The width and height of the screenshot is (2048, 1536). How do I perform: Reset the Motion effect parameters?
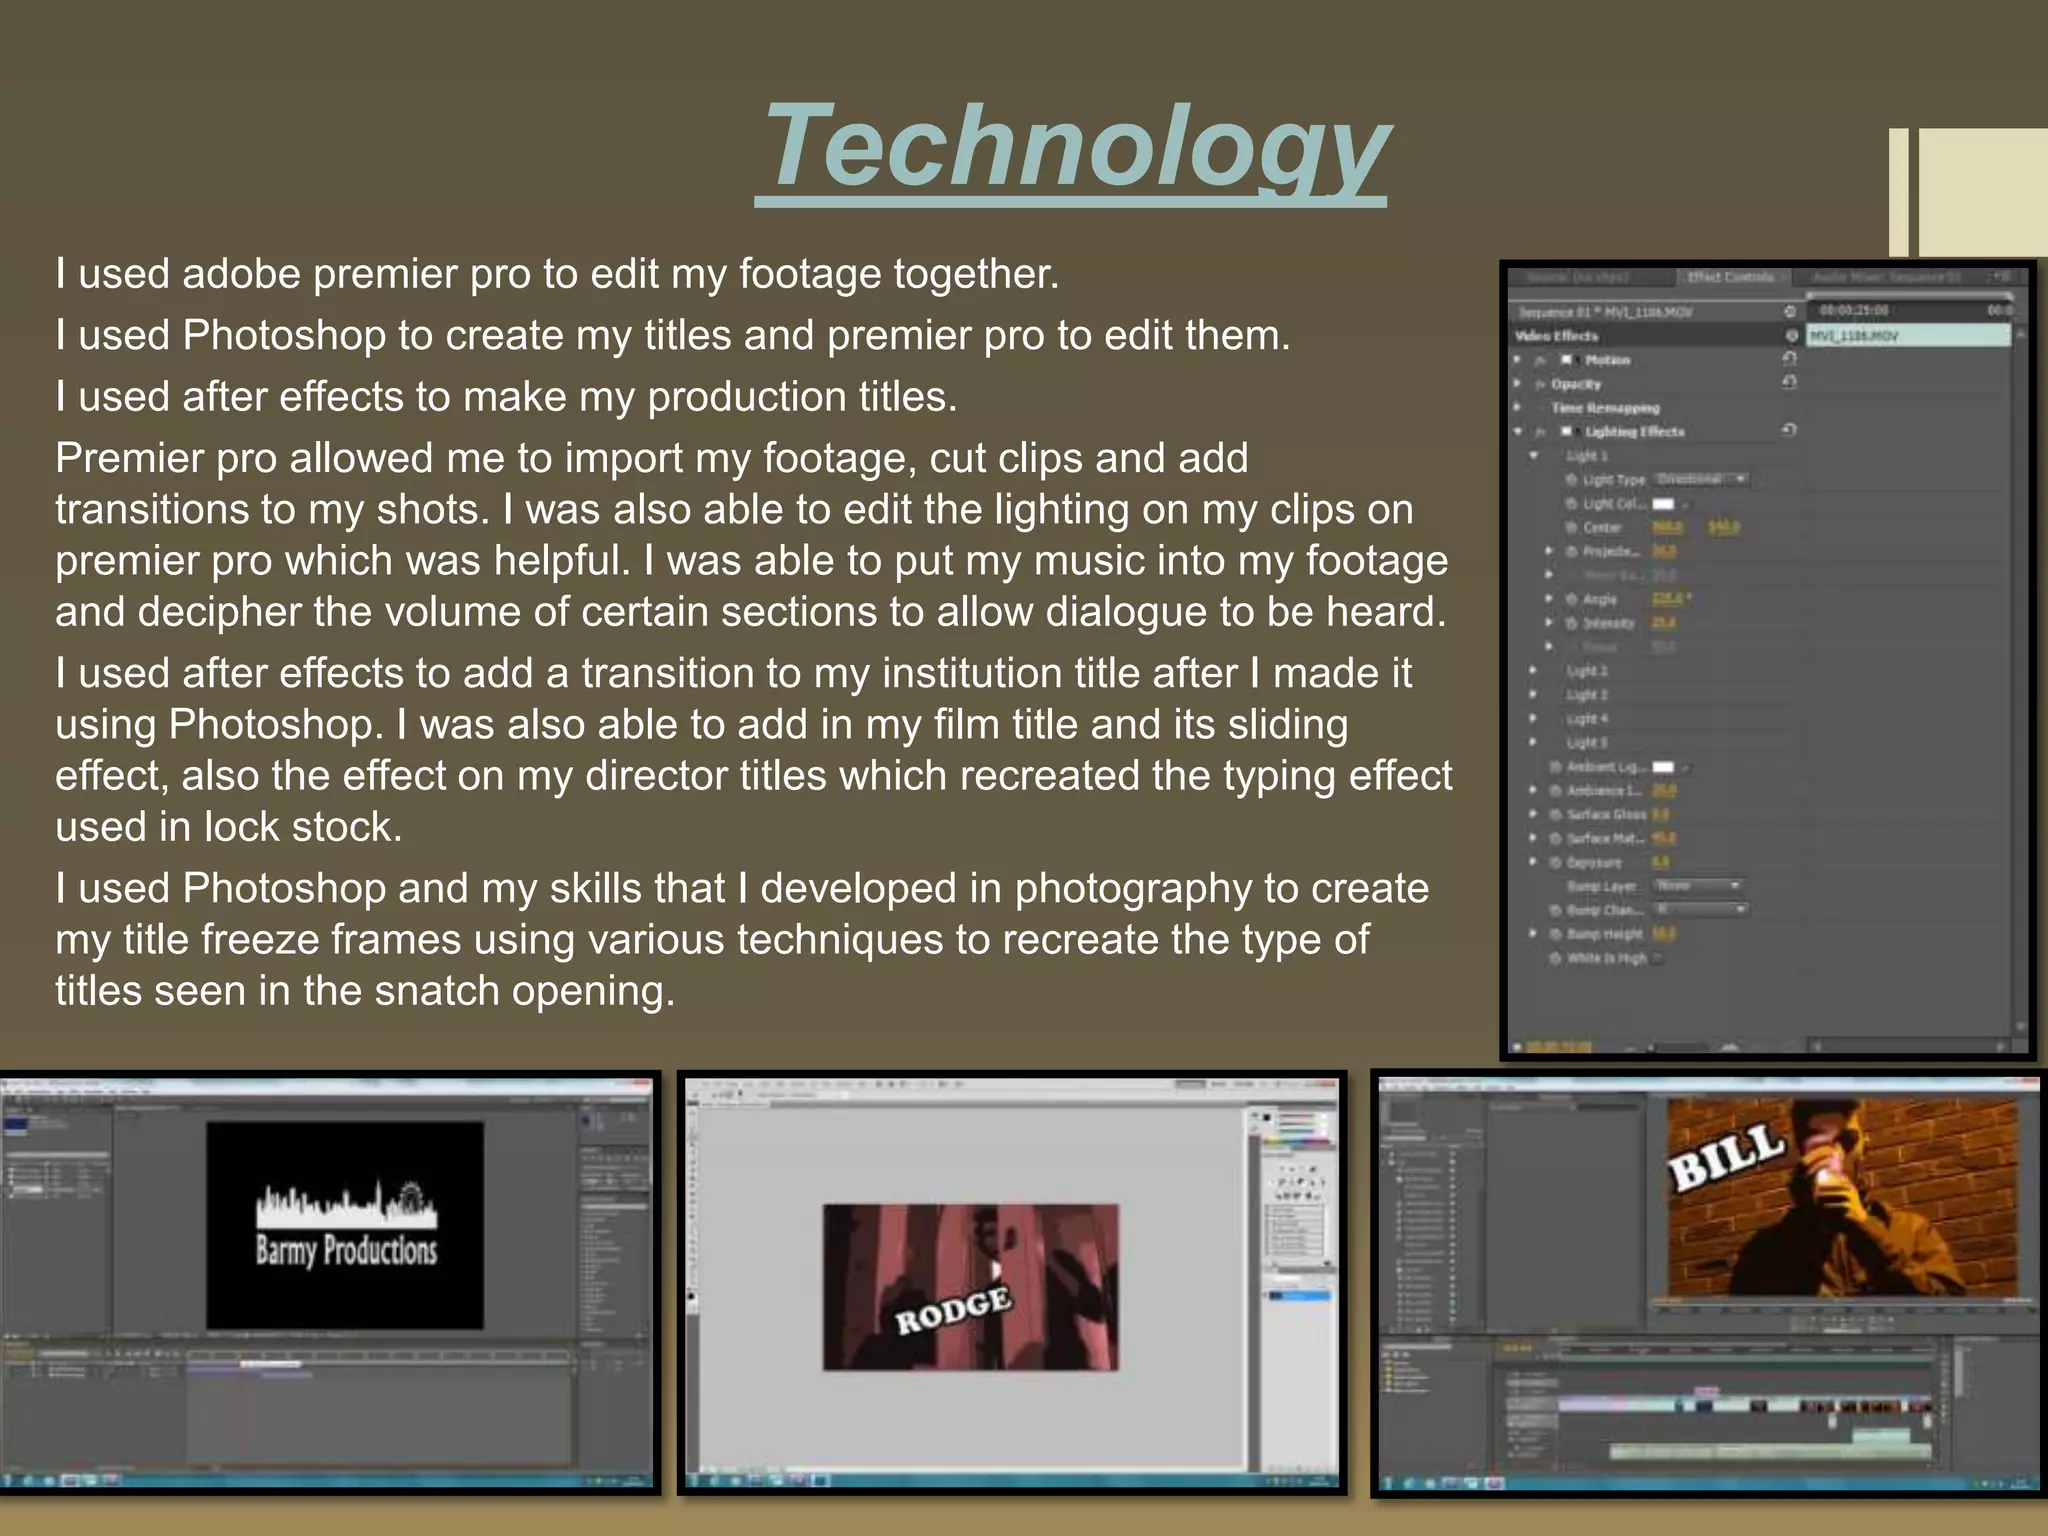[1790, 358]
